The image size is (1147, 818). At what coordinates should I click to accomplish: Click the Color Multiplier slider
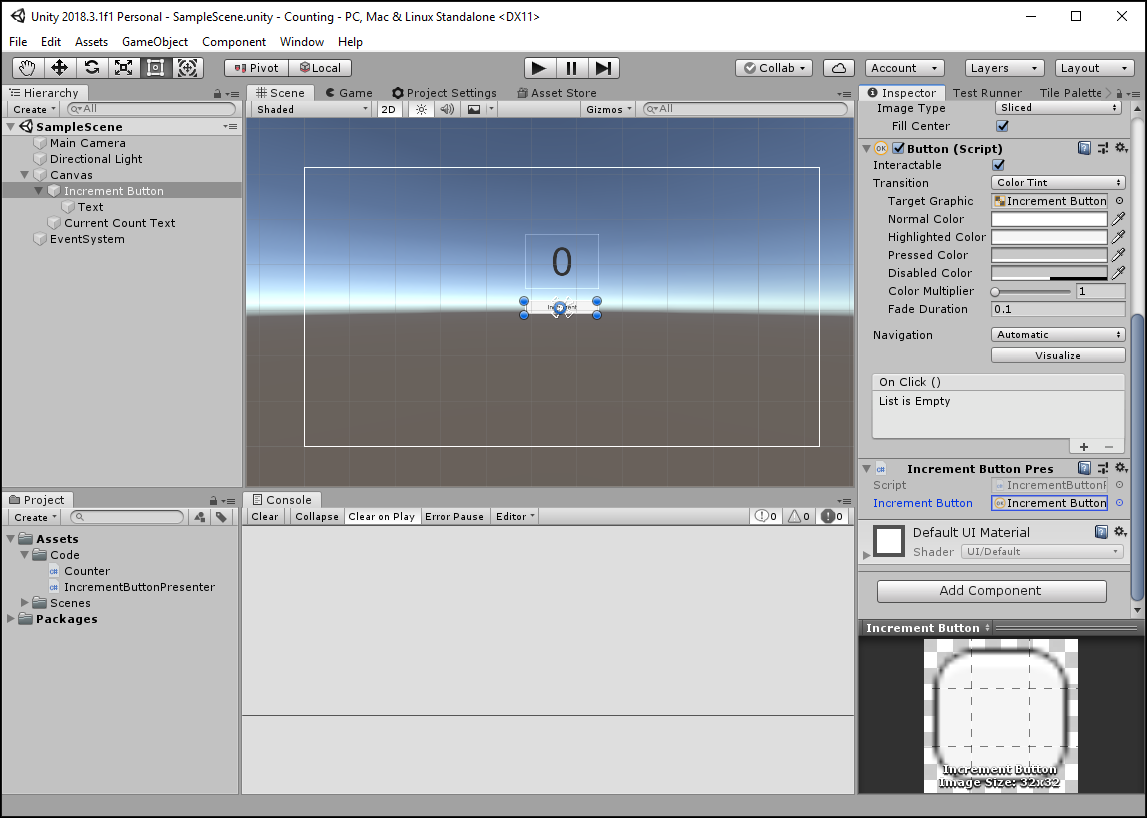pyautogui.click(x=1031, y=291)
